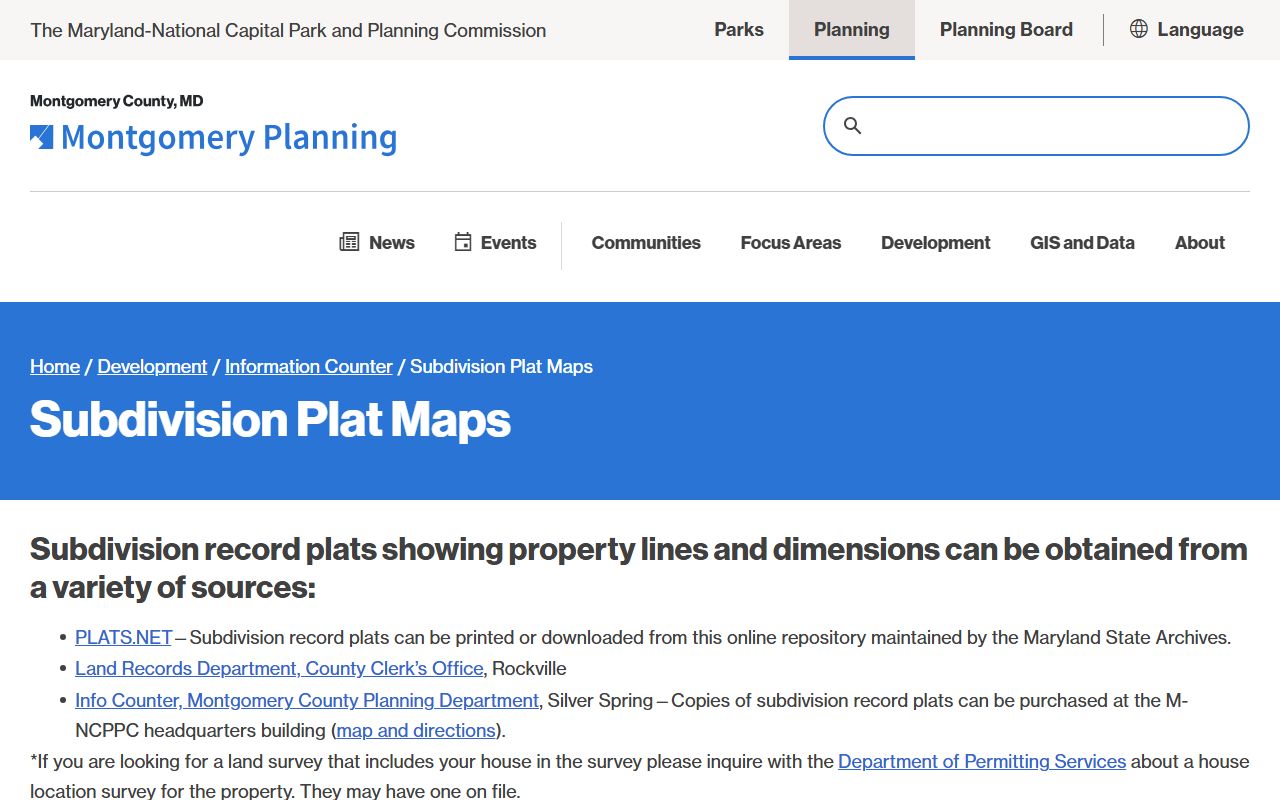The image size is (1280, 800).
Task: Click the Events calendar icon
Action: (x=462, y=242)
